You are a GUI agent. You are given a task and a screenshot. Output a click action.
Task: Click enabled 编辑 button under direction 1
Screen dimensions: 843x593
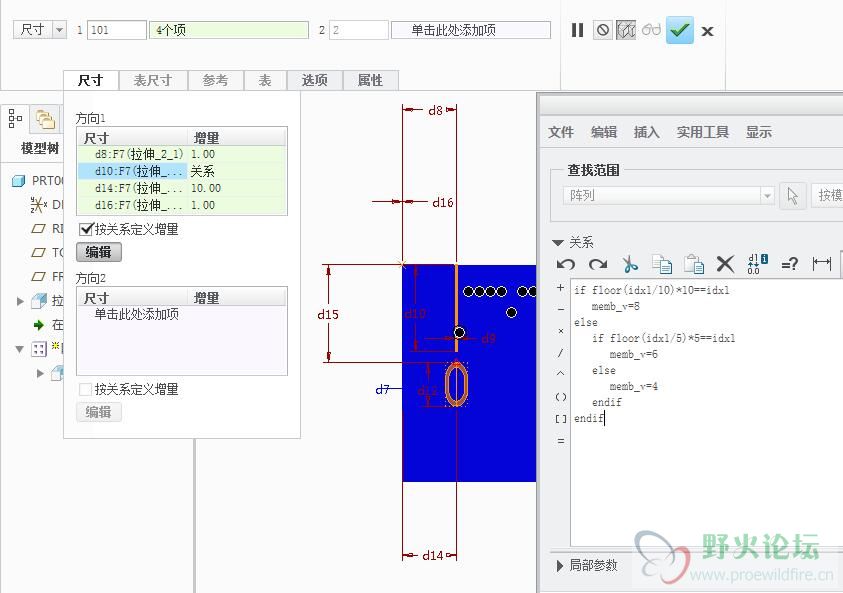click(x=99, y=252)
